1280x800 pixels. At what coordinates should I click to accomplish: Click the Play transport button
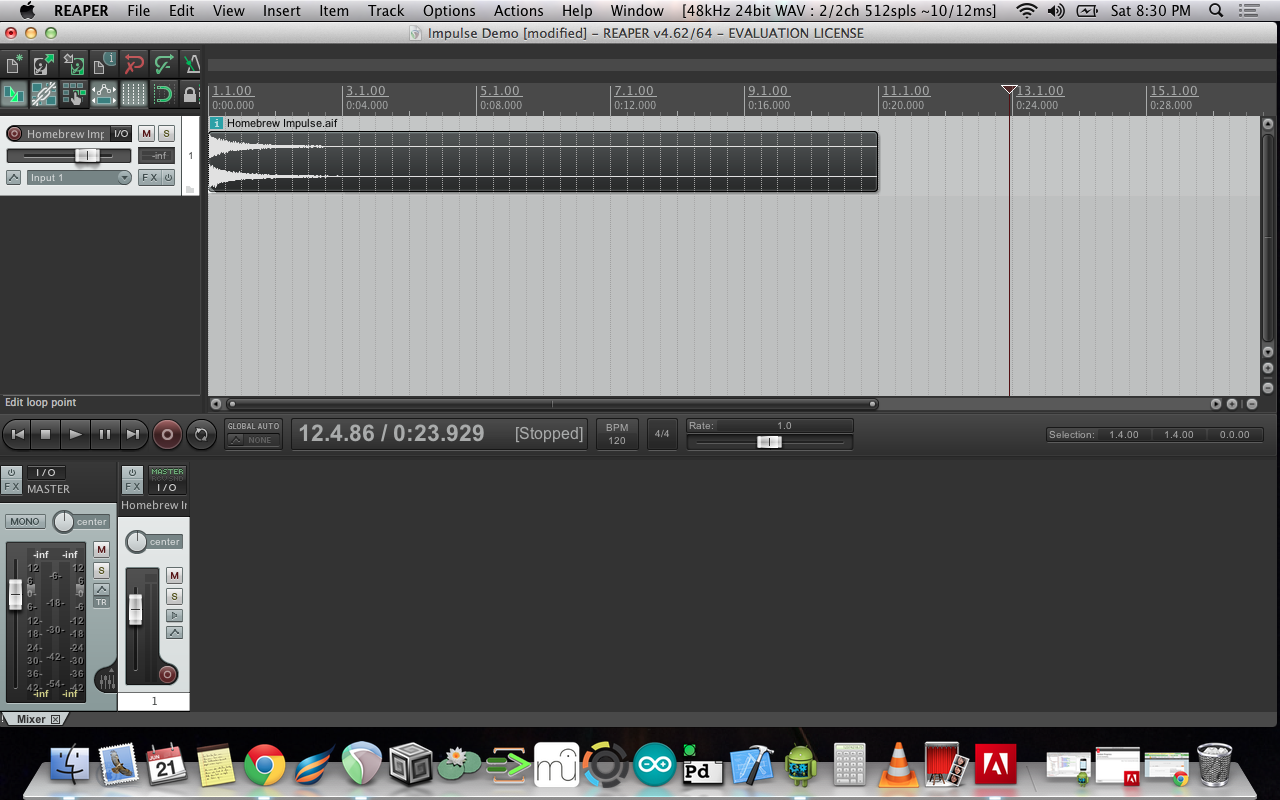point(75,434)
